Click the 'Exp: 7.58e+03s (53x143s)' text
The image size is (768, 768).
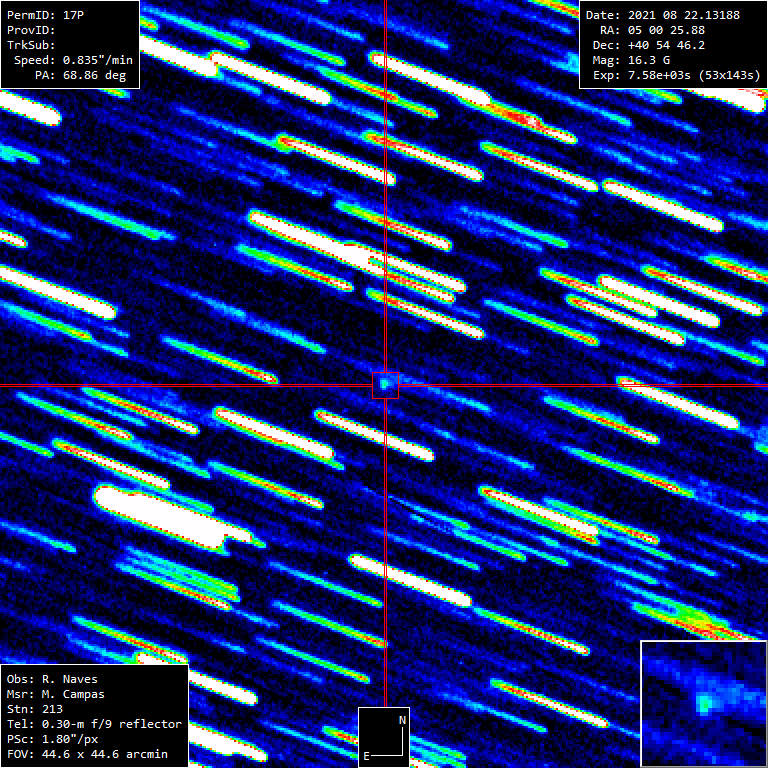coord(677,75)
